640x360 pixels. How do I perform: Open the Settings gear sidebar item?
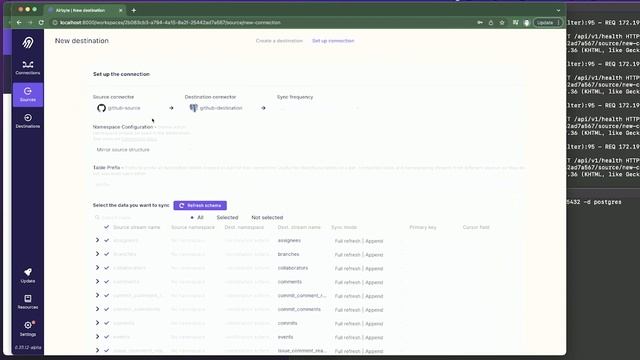pyautogui.click(x=28, y=329)
